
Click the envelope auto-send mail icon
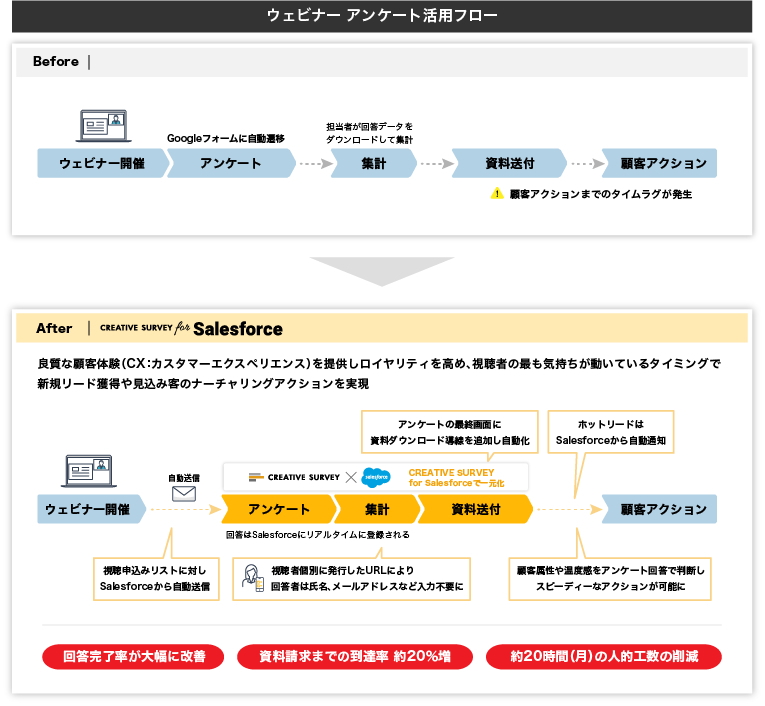coord(184,494)
